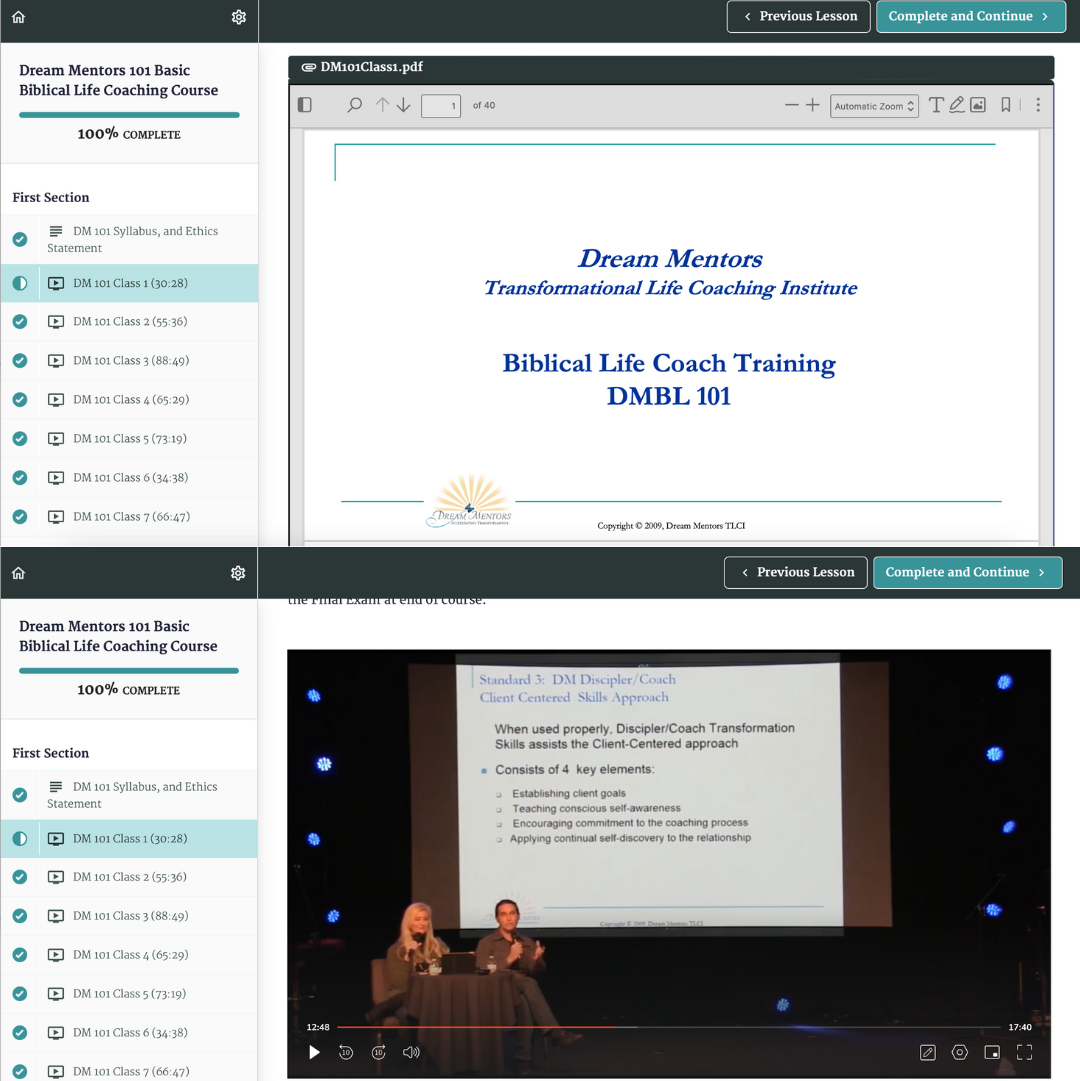1080x1081 pixels.
Task: Zoom in the PDF with plus icon
Action: pyautogui.click(x=813, y=105)
